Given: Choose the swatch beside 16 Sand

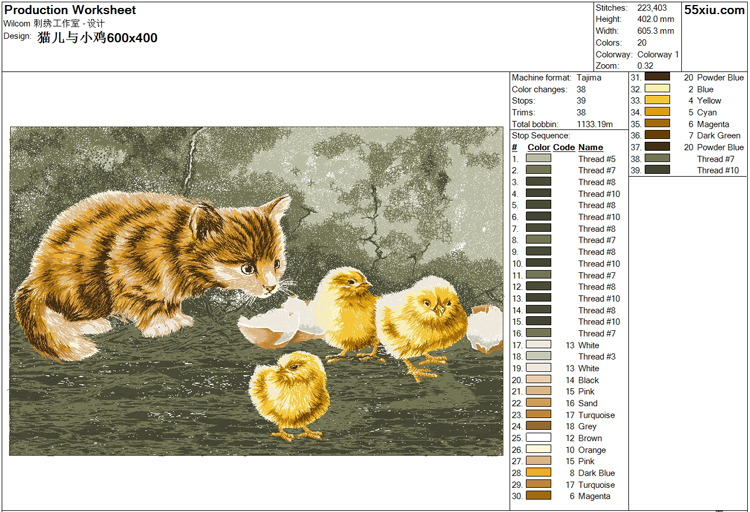Looking at the screenshot, I should point(538,403).
